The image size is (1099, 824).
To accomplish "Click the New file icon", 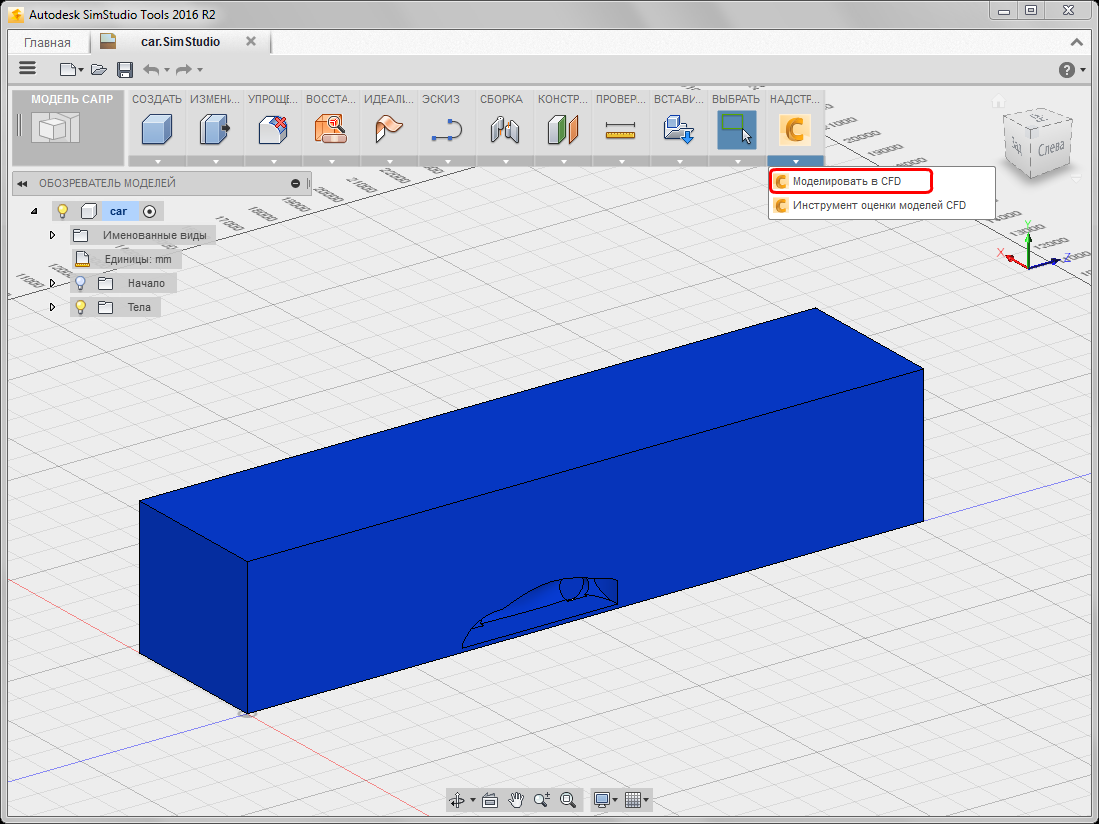I will click(x=67, y=69).
